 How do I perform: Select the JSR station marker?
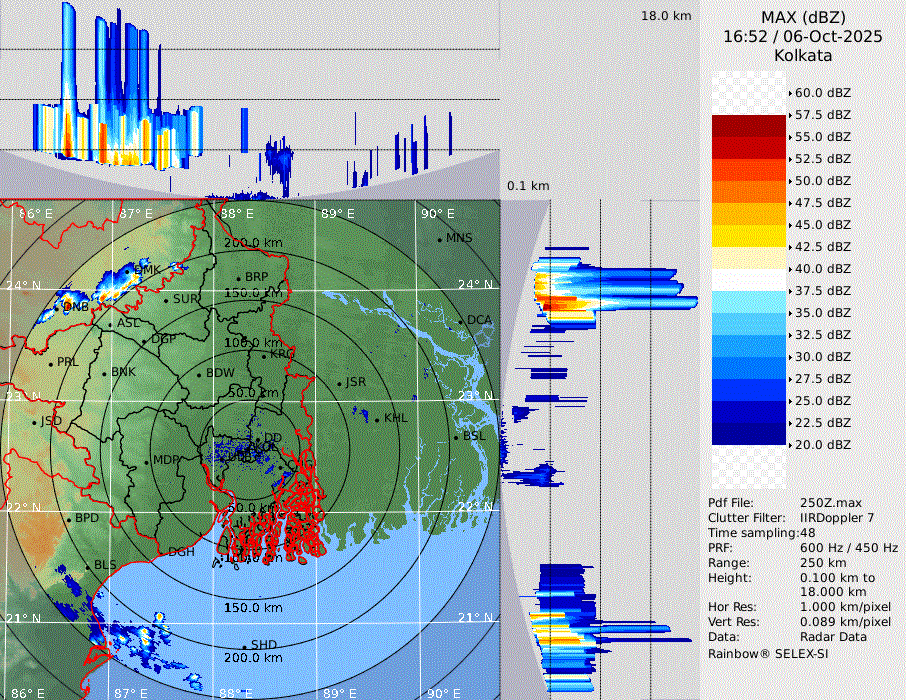339,383
